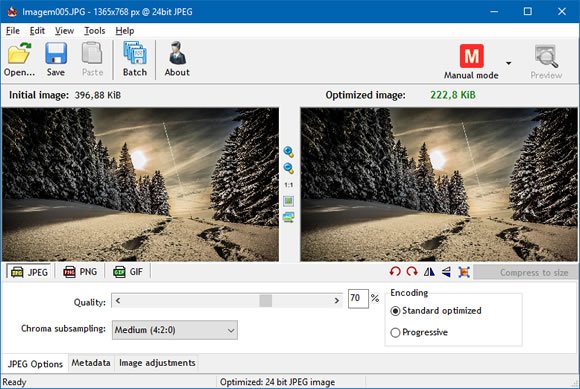Set view to 1:1 actual size
The image size is (580, 389).
pyautogui.click(x=289, y=185)
